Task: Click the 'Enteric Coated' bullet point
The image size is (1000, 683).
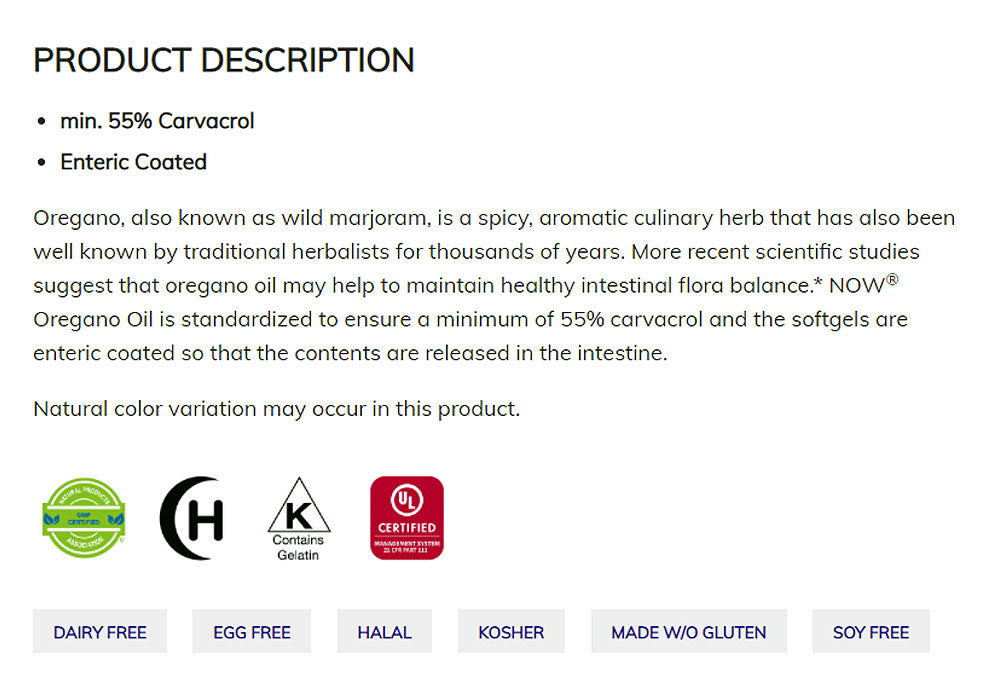Action: point(133,162)
